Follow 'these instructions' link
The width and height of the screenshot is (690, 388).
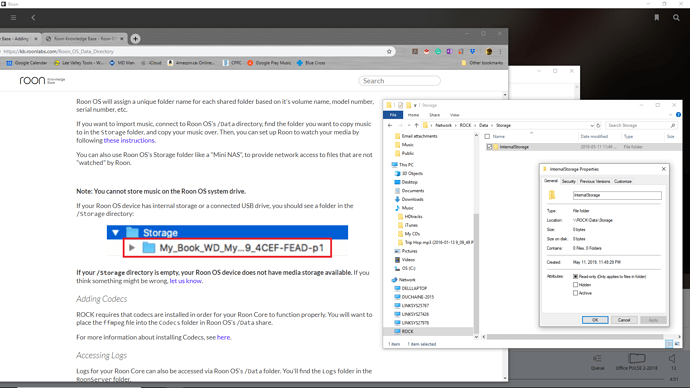(x=129, y=140)
